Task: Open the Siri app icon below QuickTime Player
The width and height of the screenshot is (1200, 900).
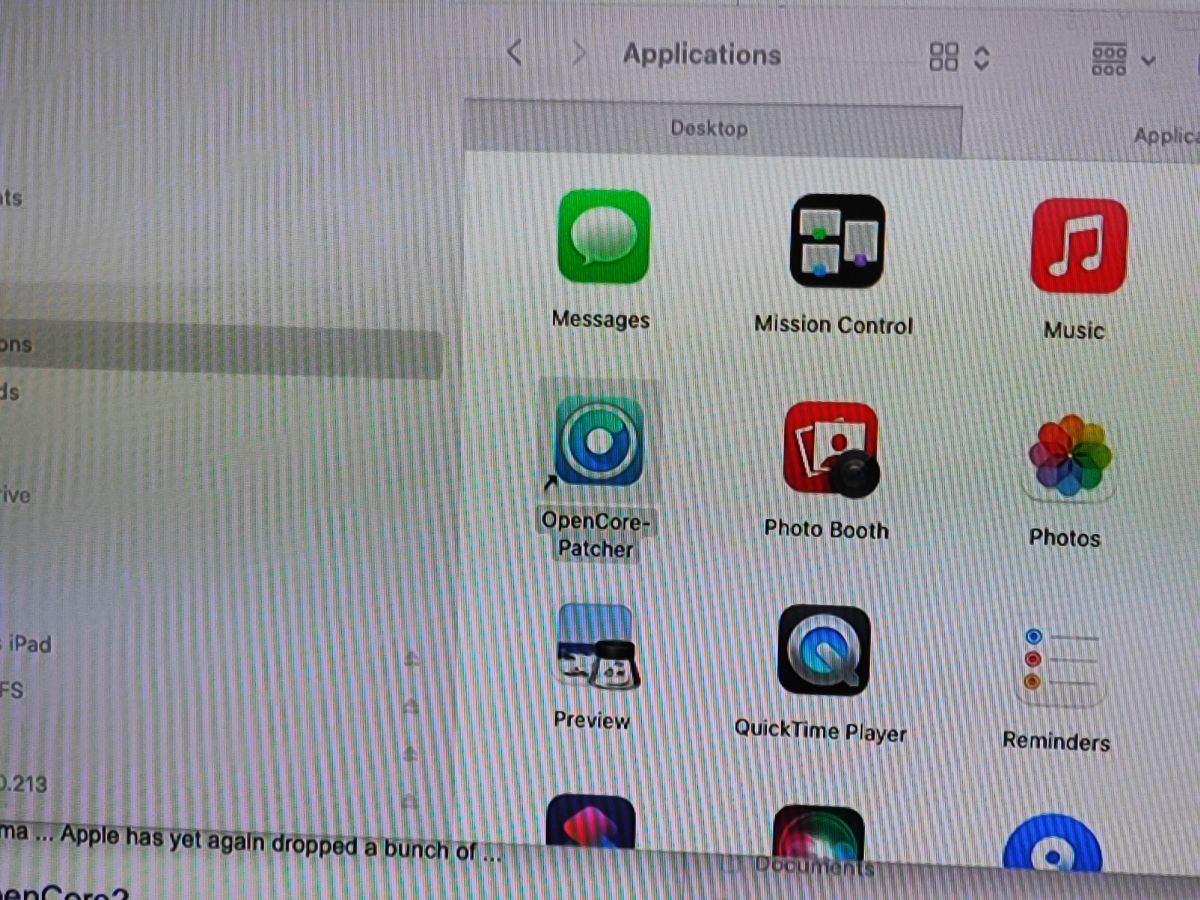Action: coord(818,832)
